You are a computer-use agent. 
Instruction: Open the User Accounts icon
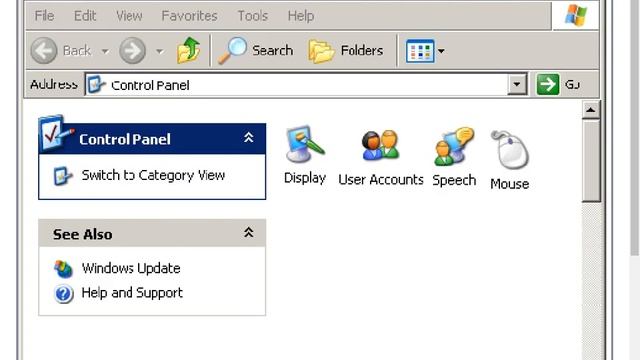click(380, 158)
